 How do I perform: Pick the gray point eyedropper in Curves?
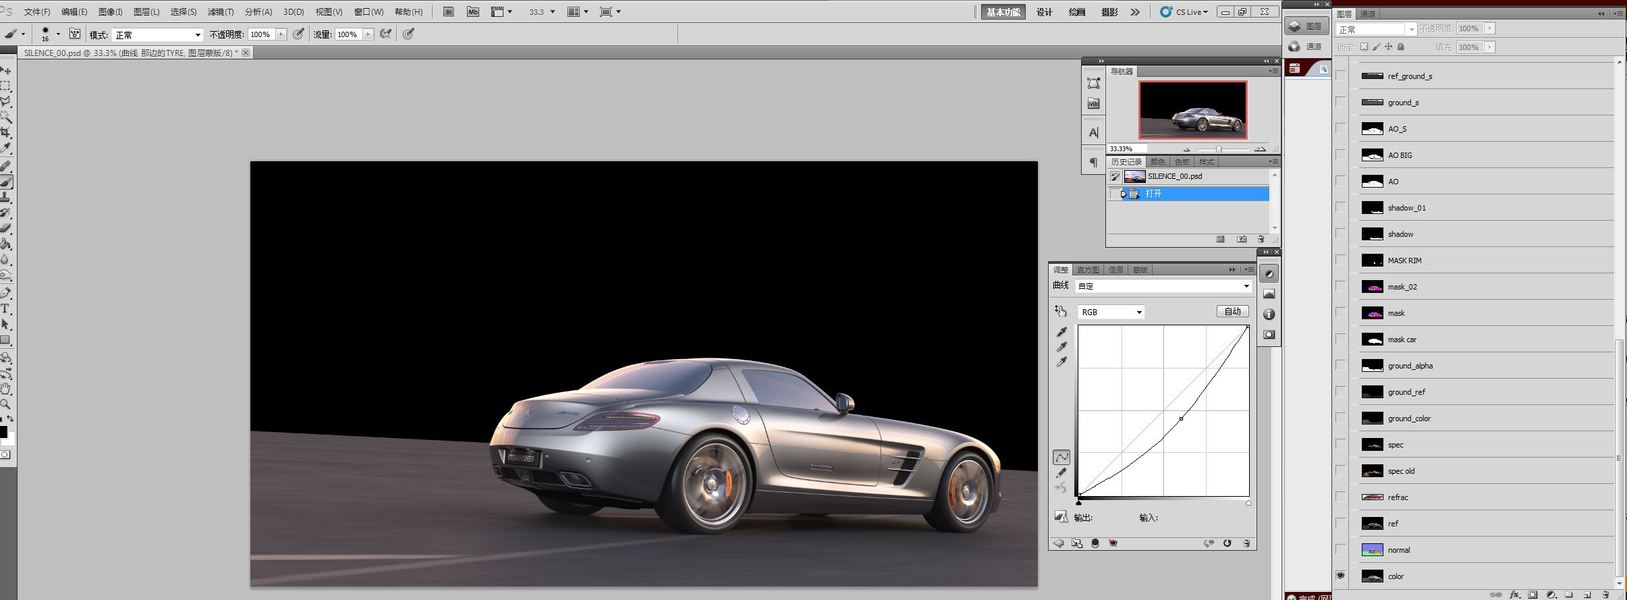tap(1062, 346)
